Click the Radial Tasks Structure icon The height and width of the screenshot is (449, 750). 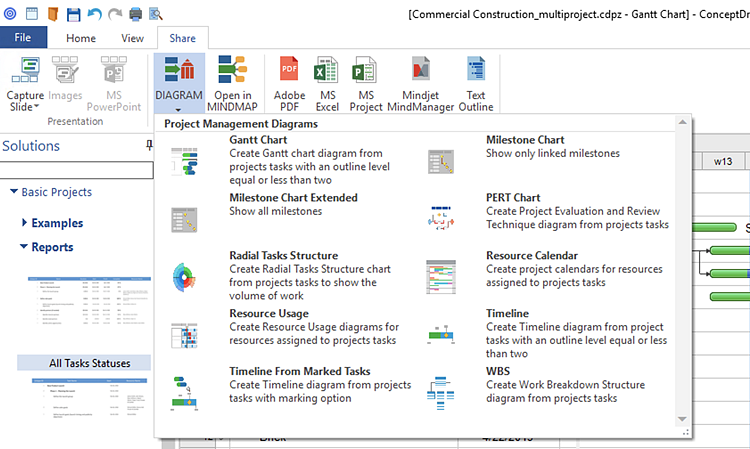coord(185,277)
